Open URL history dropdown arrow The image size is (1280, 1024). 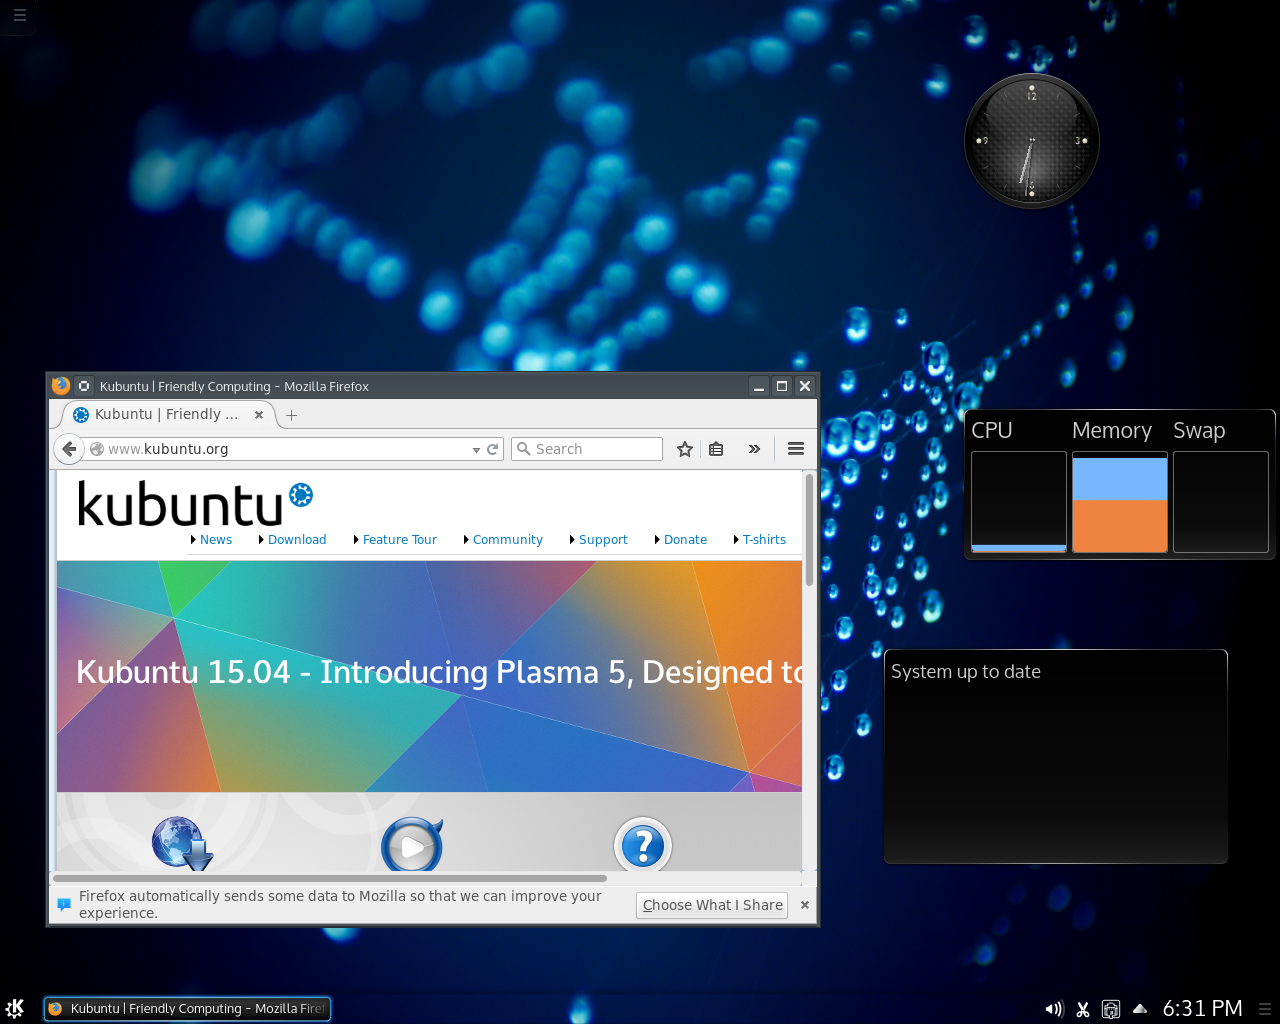[476, 450]
